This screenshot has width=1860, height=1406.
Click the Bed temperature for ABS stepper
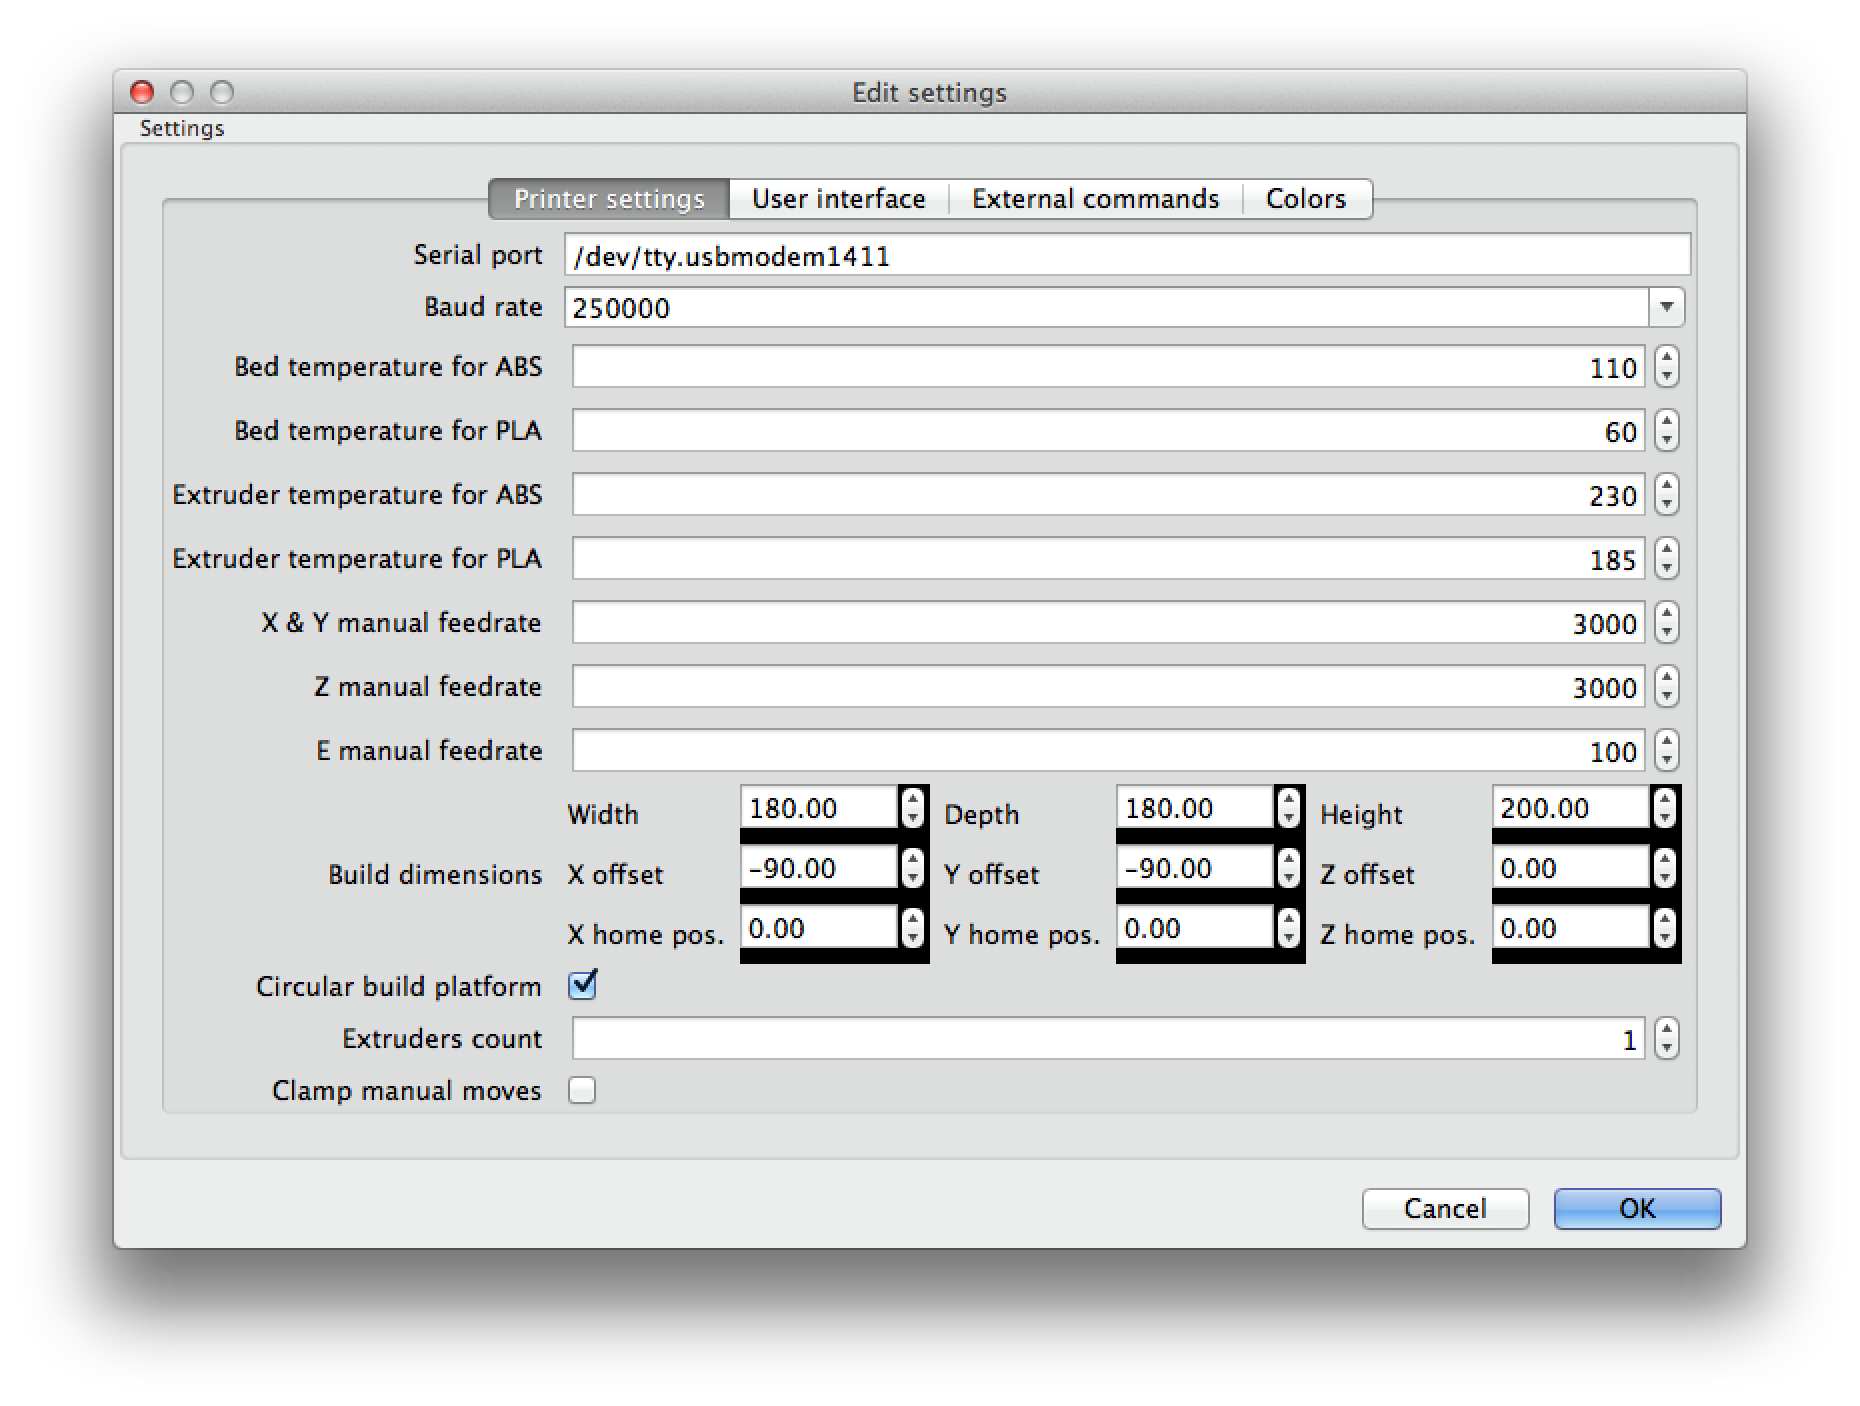(x=1666, y=367)
